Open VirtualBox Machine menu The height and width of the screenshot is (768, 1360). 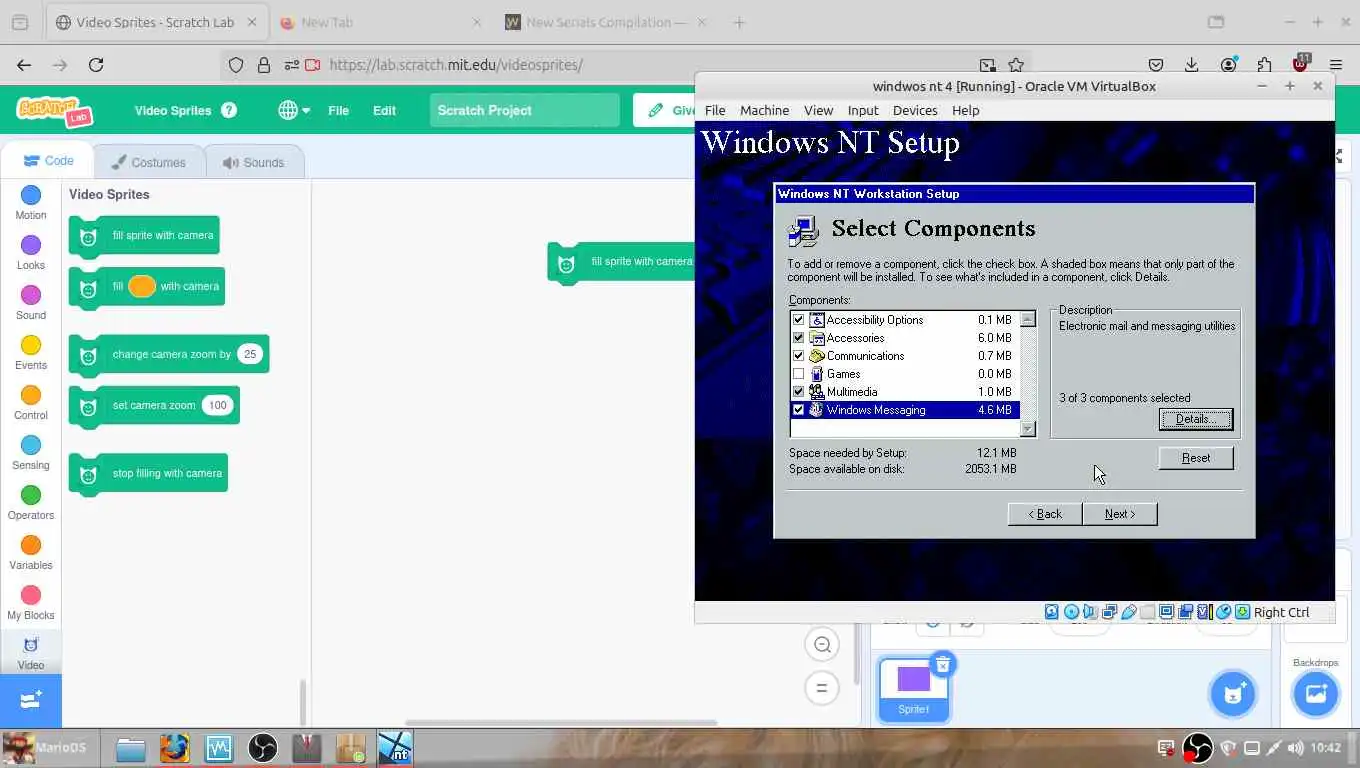point(765,110)
